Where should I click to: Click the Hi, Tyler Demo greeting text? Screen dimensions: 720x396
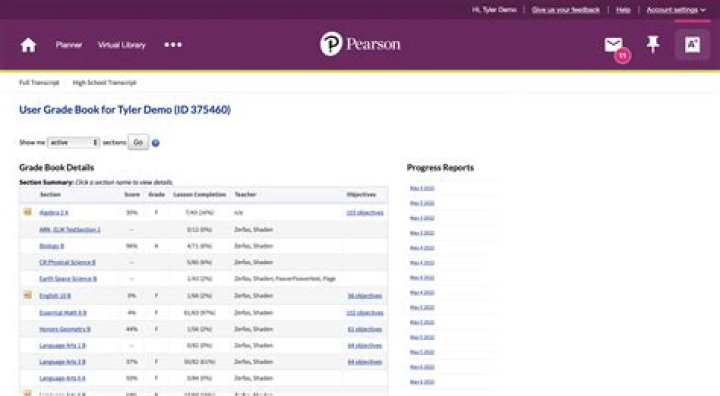coord(494,10)
